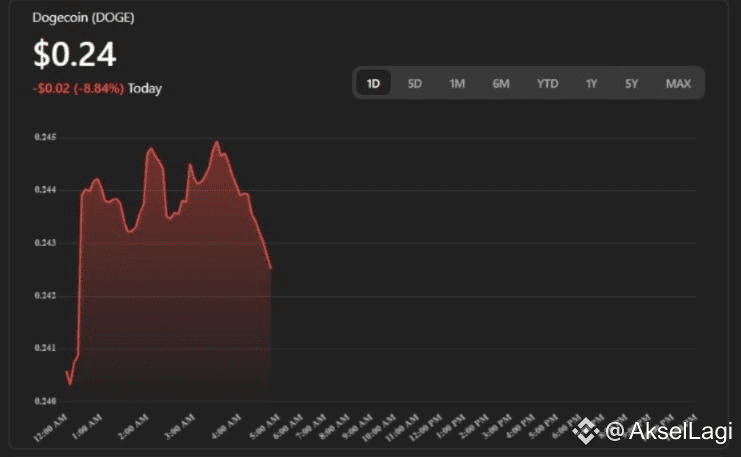Click the 0.242 y-axis label
741x457 pixels.
[x=45, y=295]
